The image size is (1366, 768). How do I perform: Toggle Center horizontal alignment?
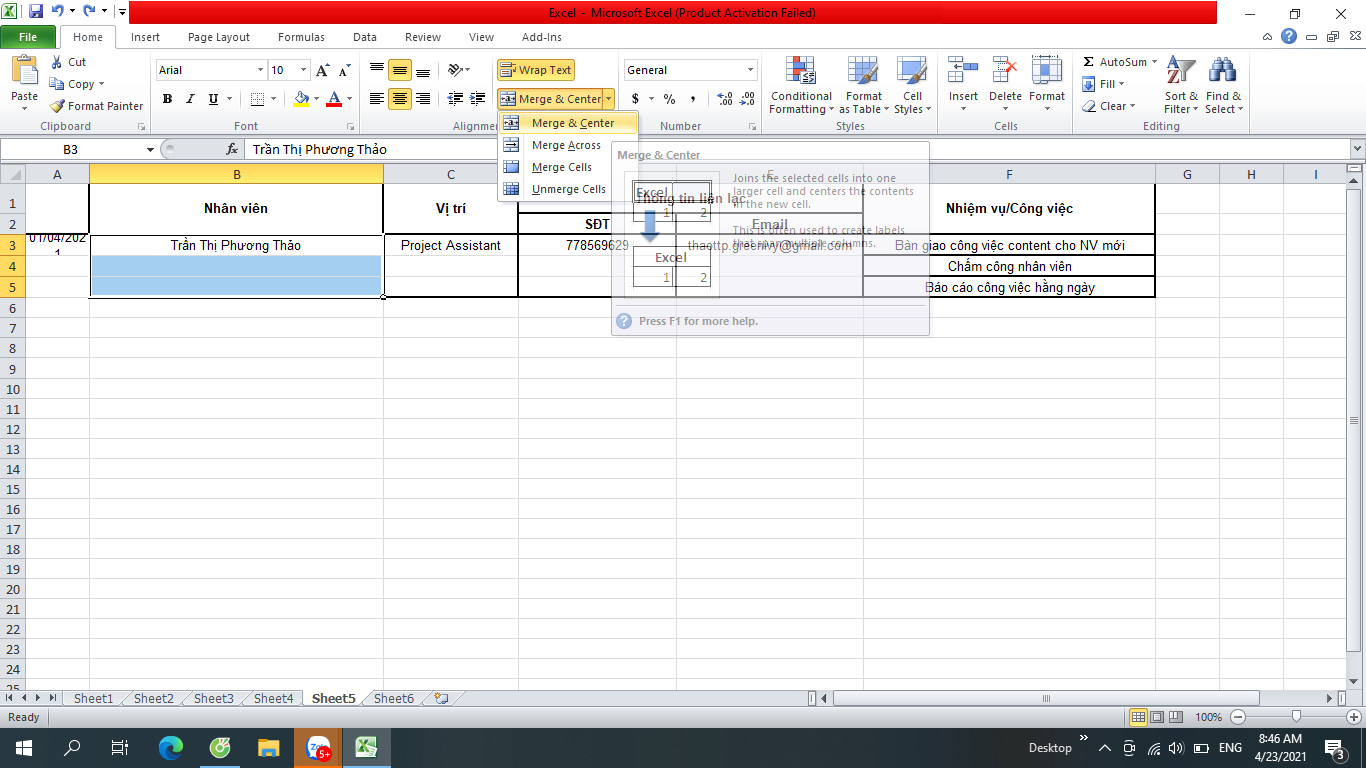point(399,99)
